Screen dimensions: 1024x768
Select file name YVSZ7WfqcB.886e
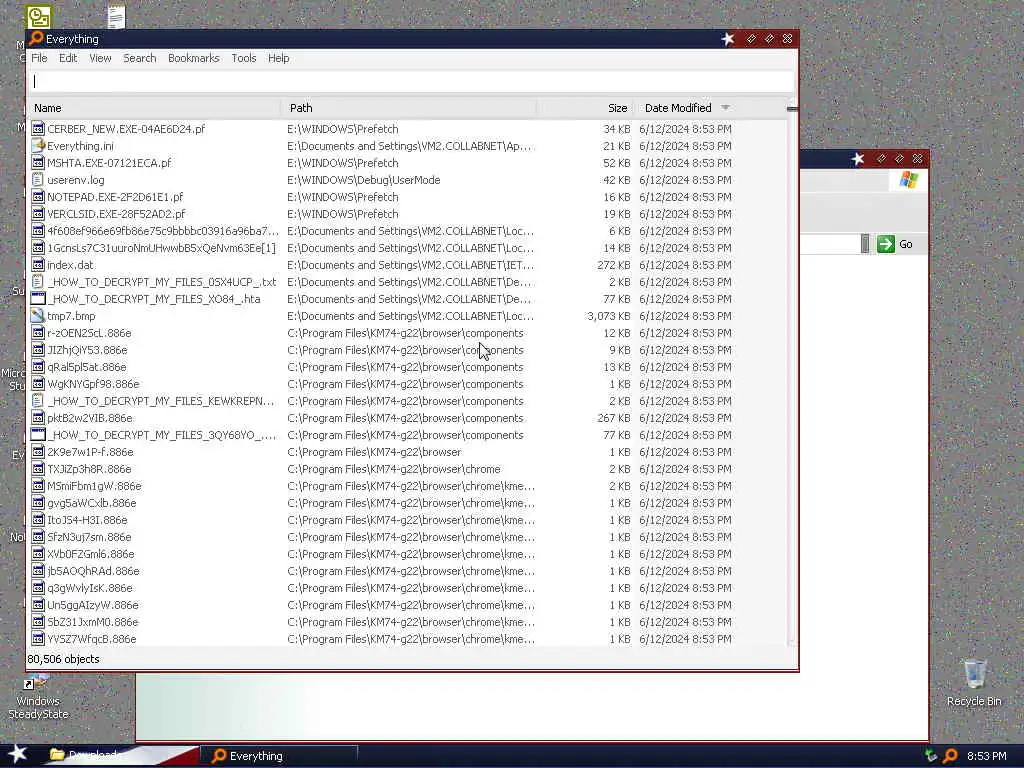pos(92,639)
